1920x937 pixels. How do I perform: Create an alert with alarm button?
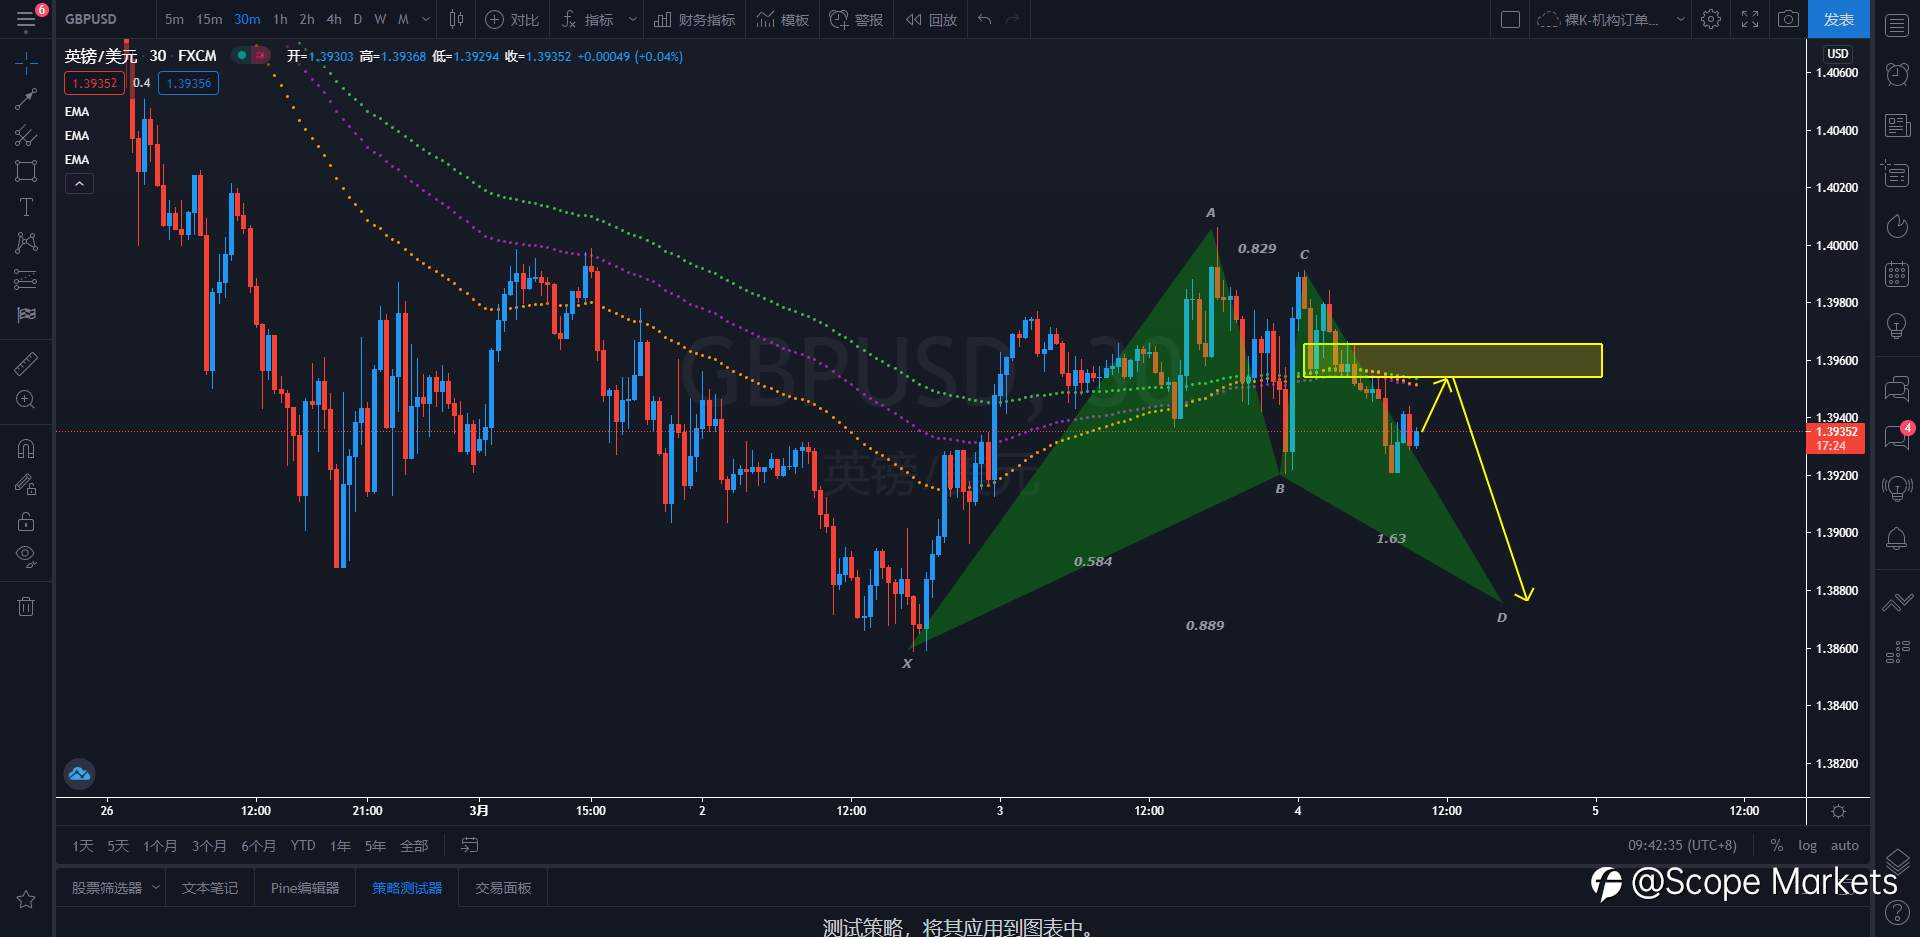coord(856,19)
